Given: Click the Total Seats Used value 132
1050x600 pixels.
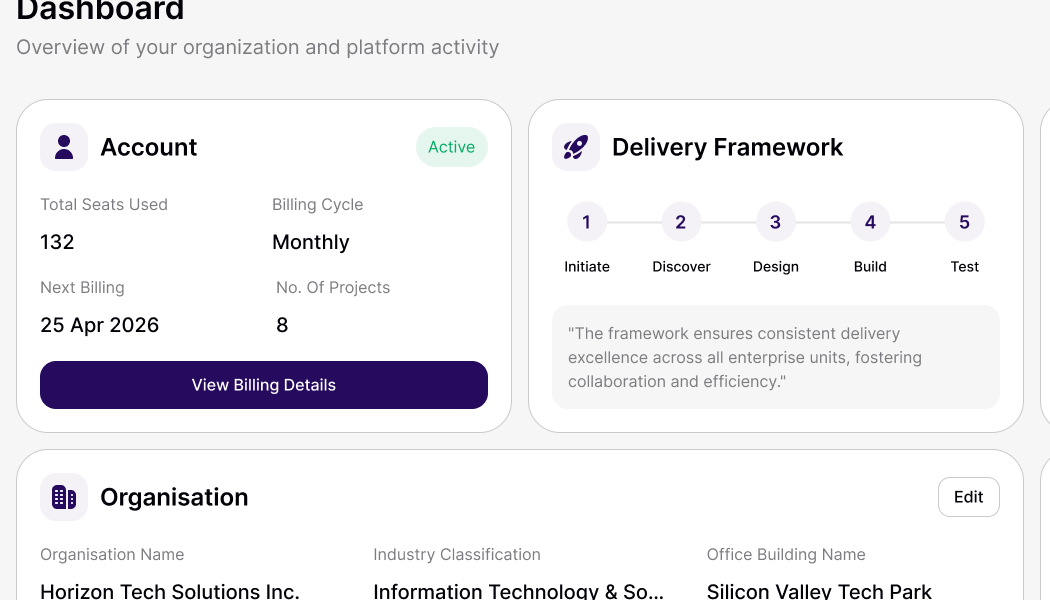Looking at the screenshot, I should [x=57, y=242].
